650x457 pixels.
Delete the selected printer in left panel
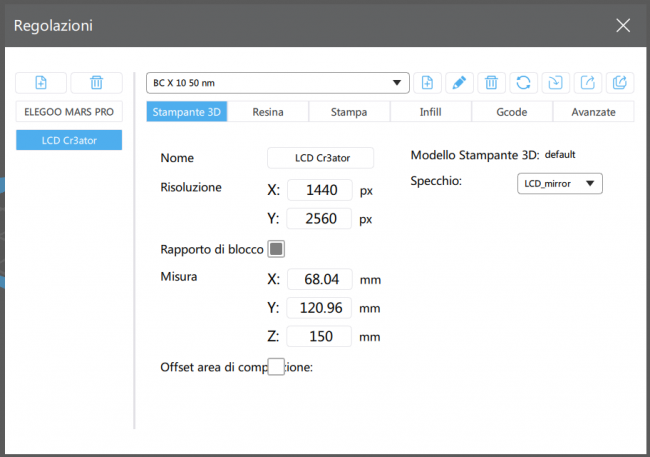click(x=96, y=83)
